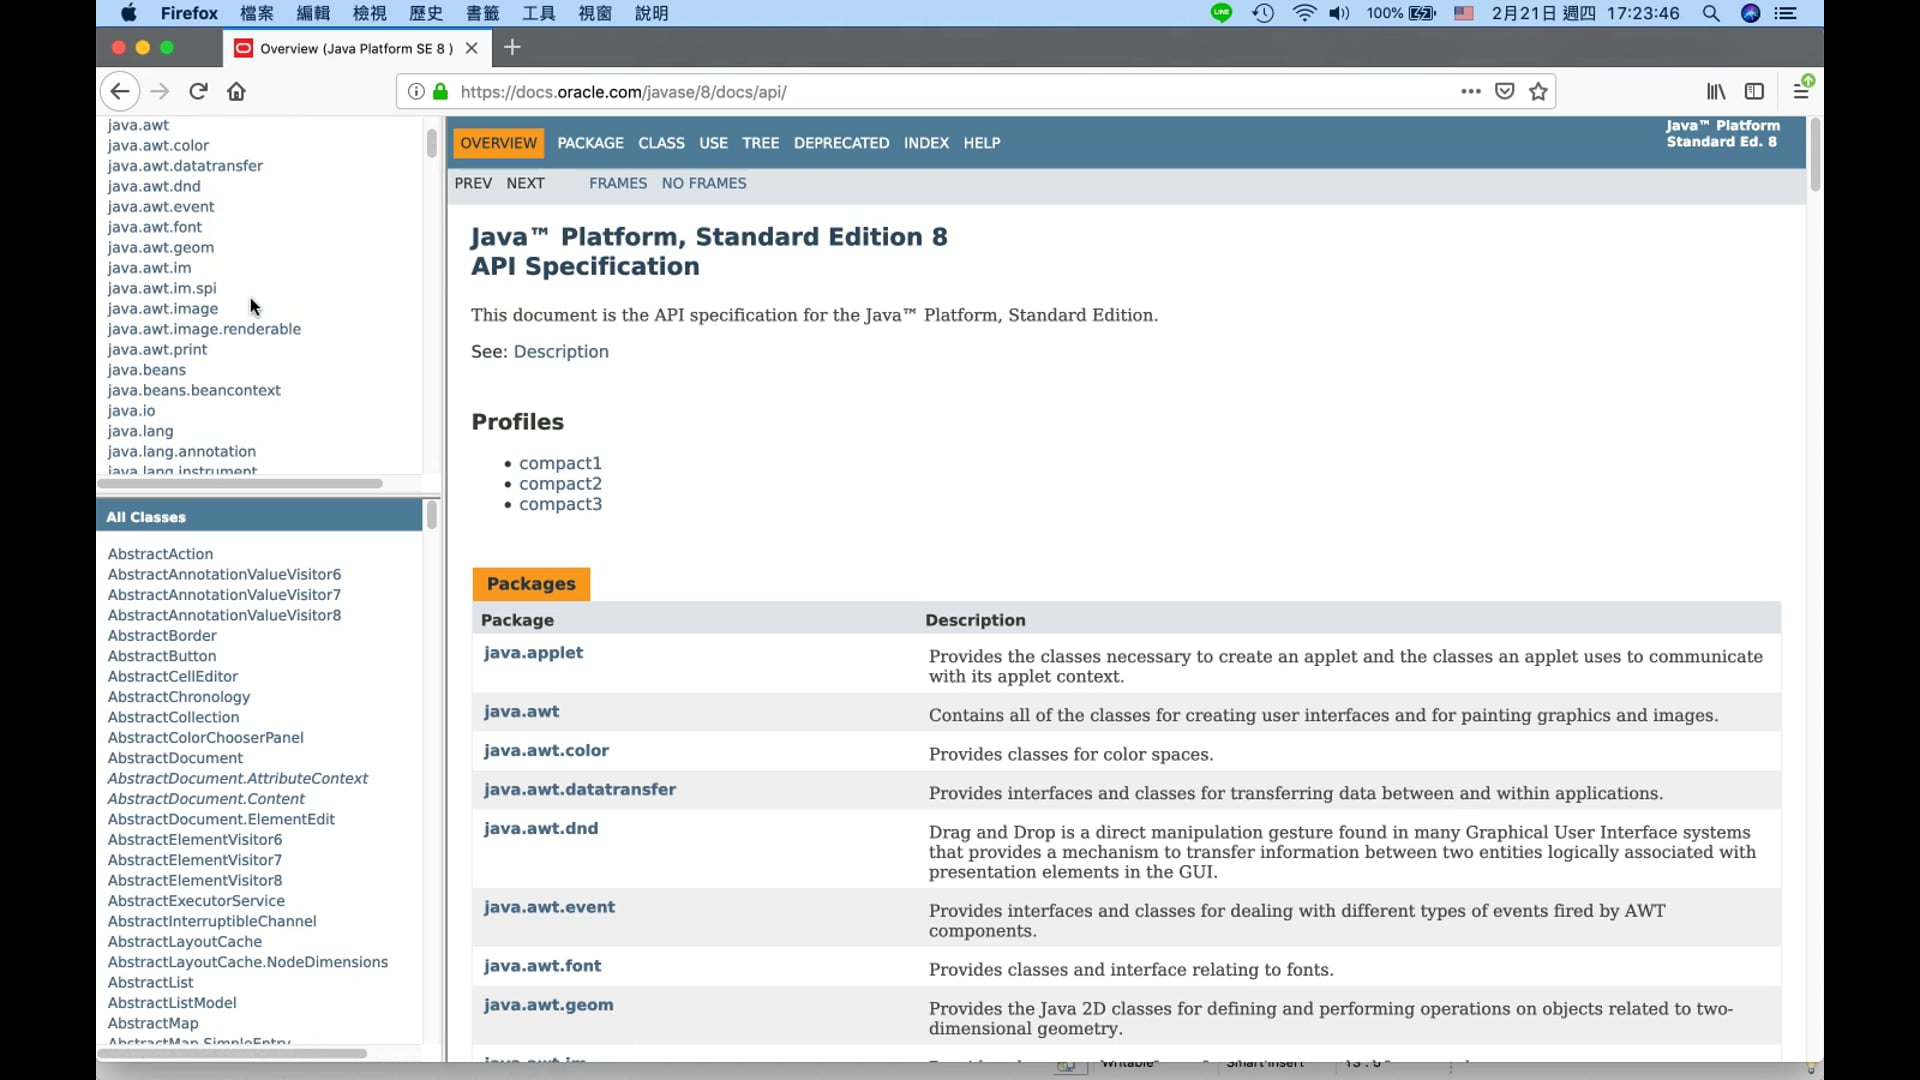
Task: Select the compact2 profile link
Action: 560,484
